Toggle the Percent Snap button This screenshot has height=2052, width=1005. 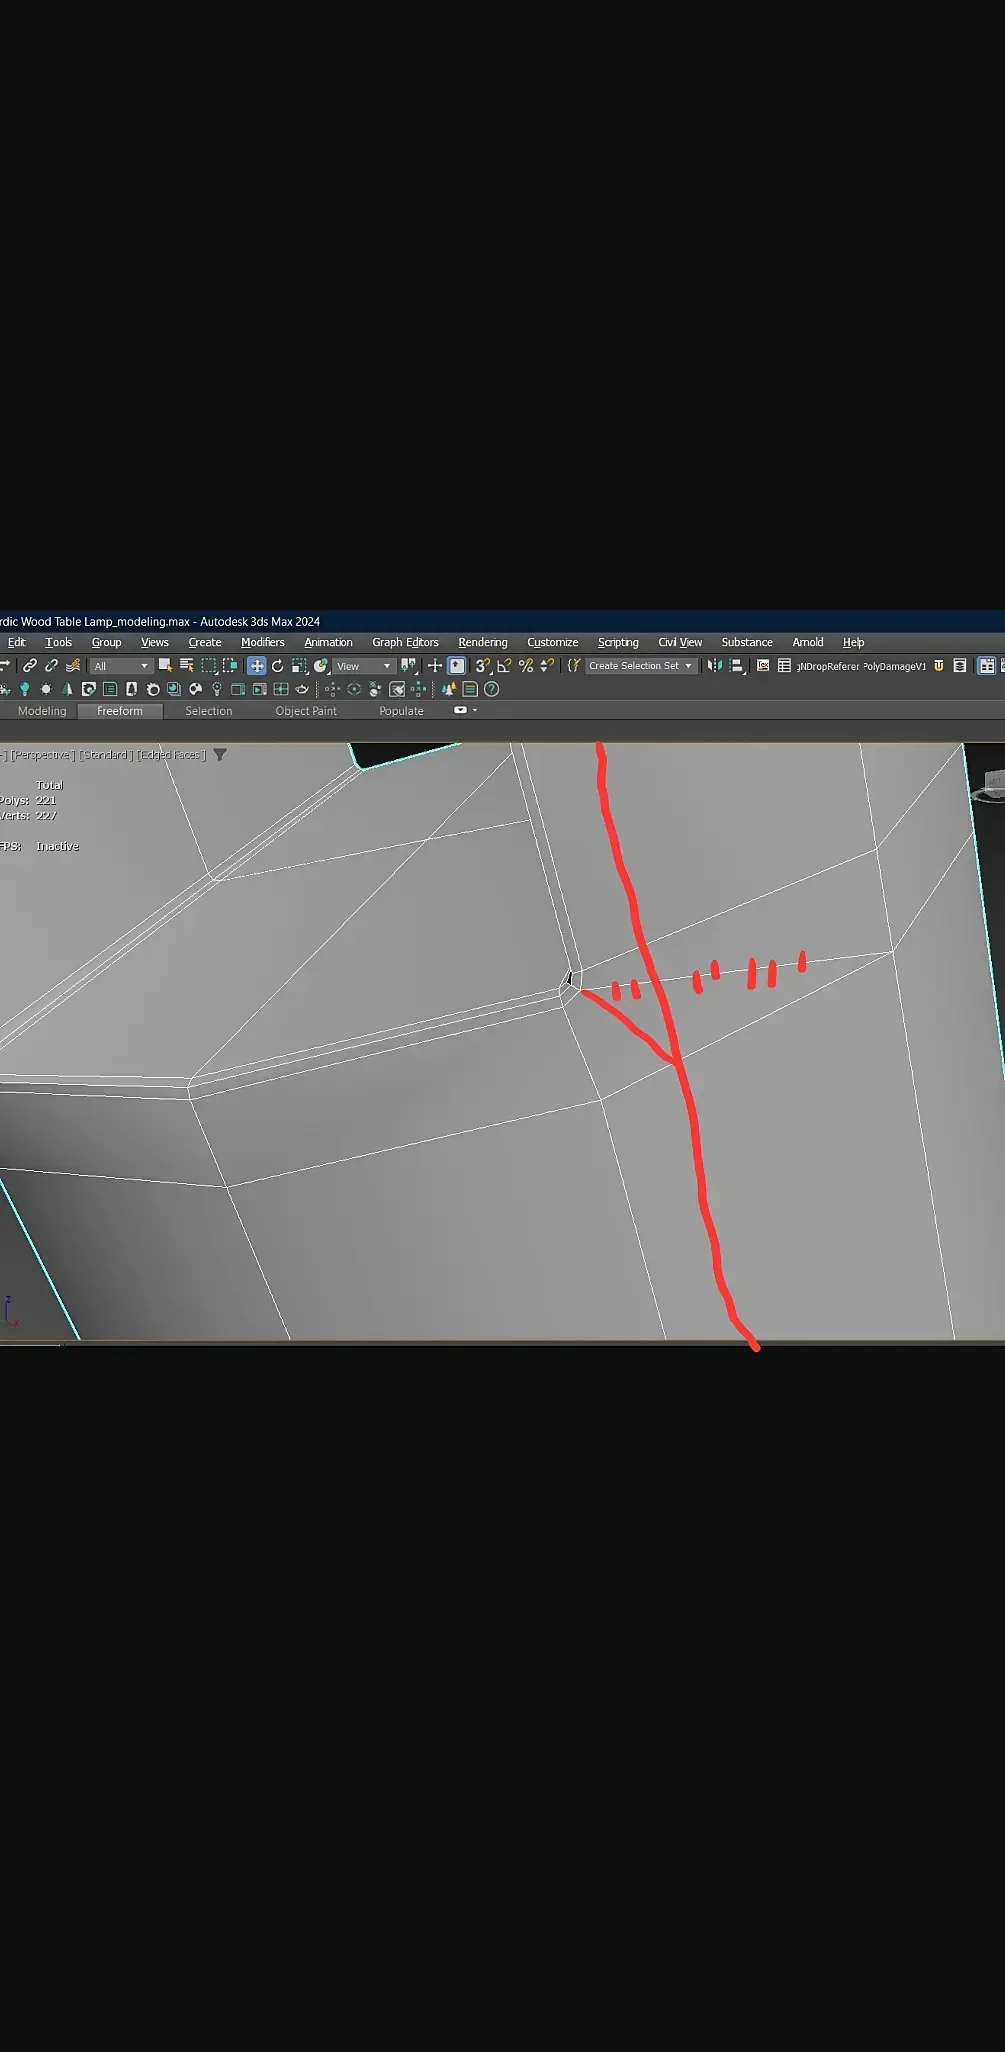tap(525, 666)
